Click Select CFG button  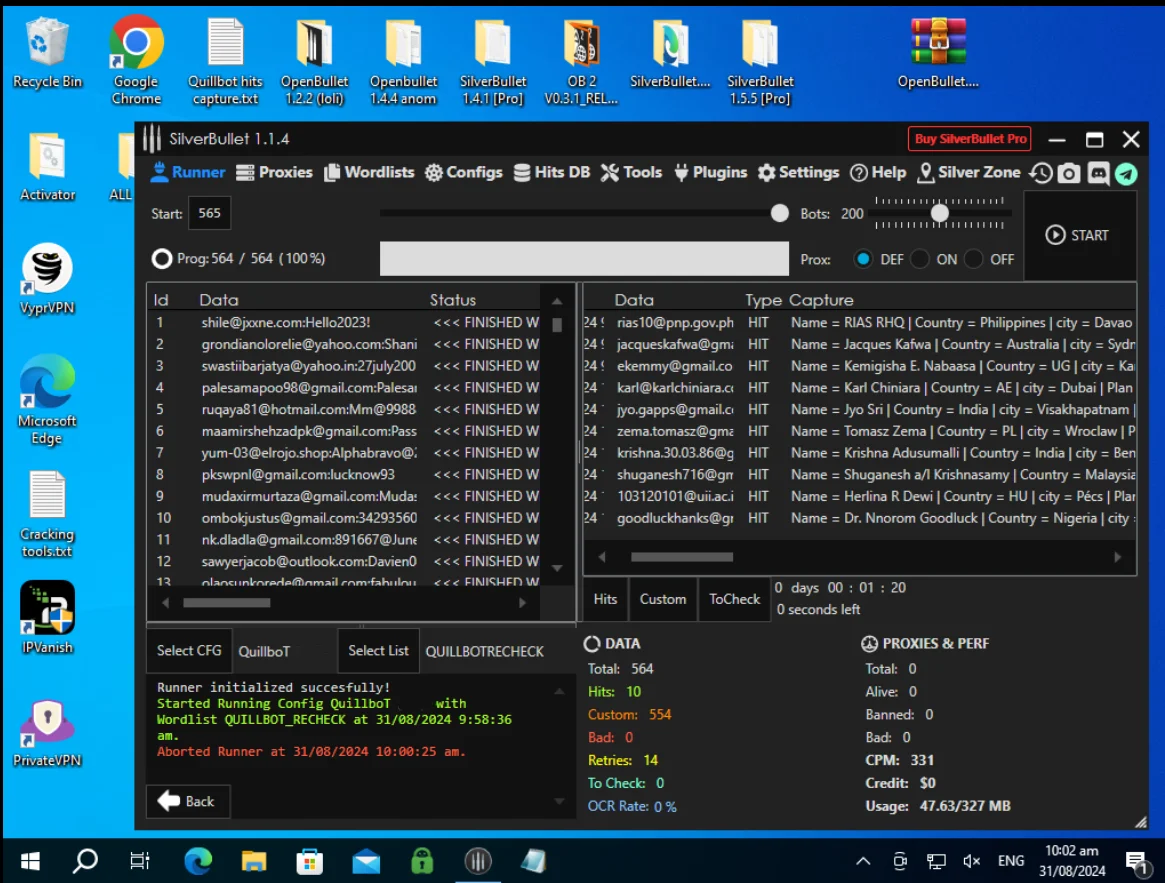pos(189,650)
